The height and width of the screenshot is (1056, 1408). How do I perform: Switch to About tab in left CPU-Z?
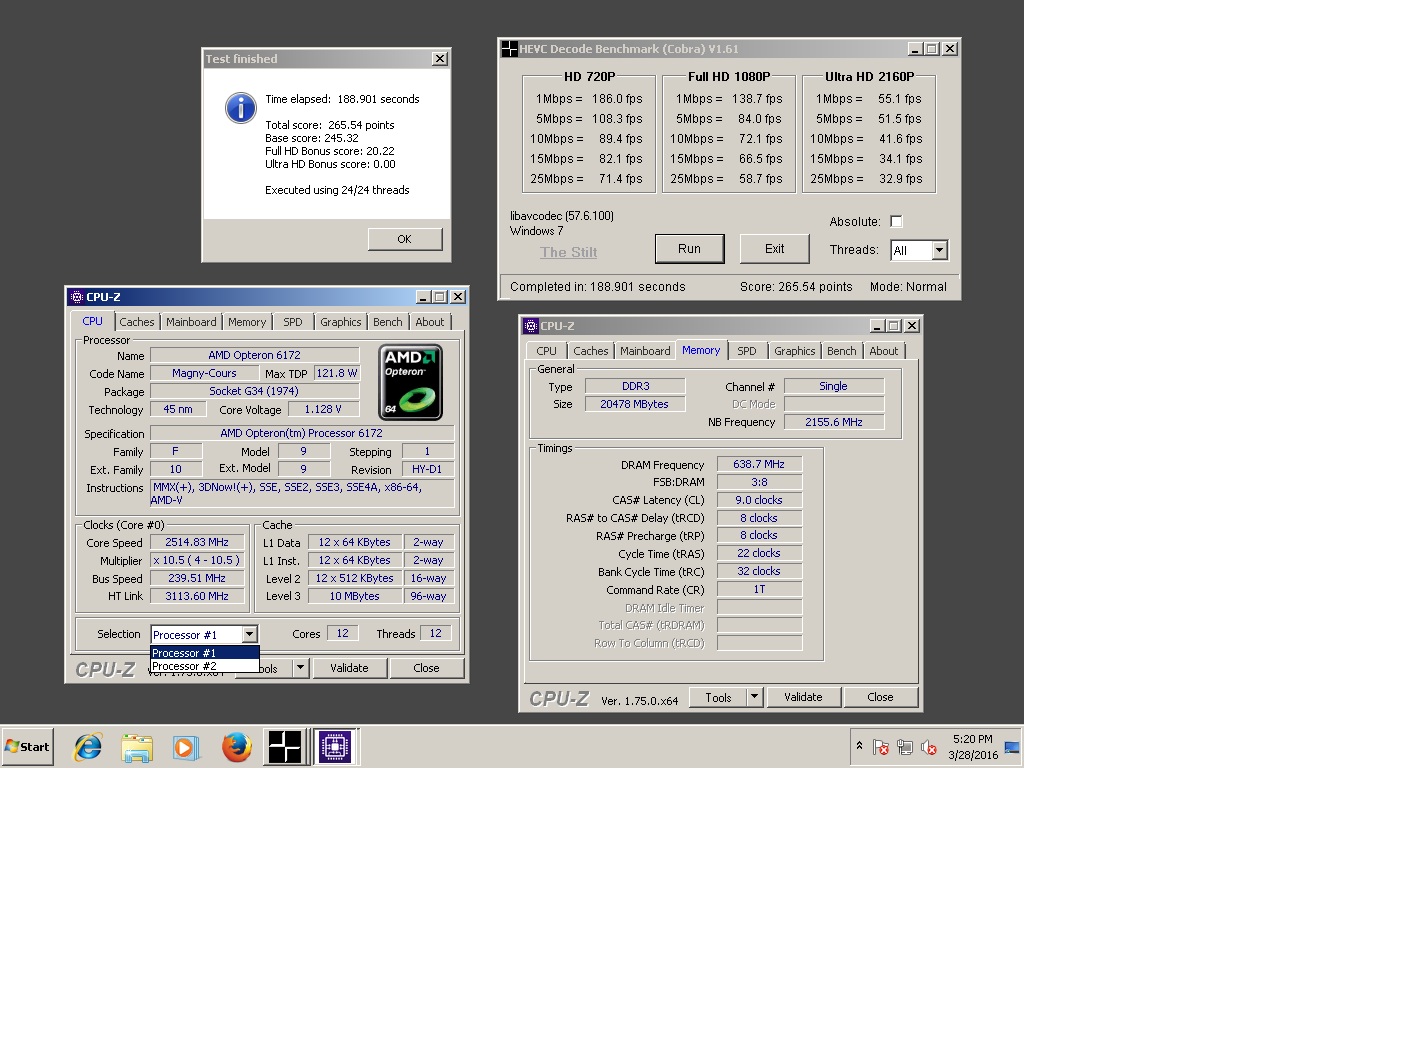[x=430, y=322]
